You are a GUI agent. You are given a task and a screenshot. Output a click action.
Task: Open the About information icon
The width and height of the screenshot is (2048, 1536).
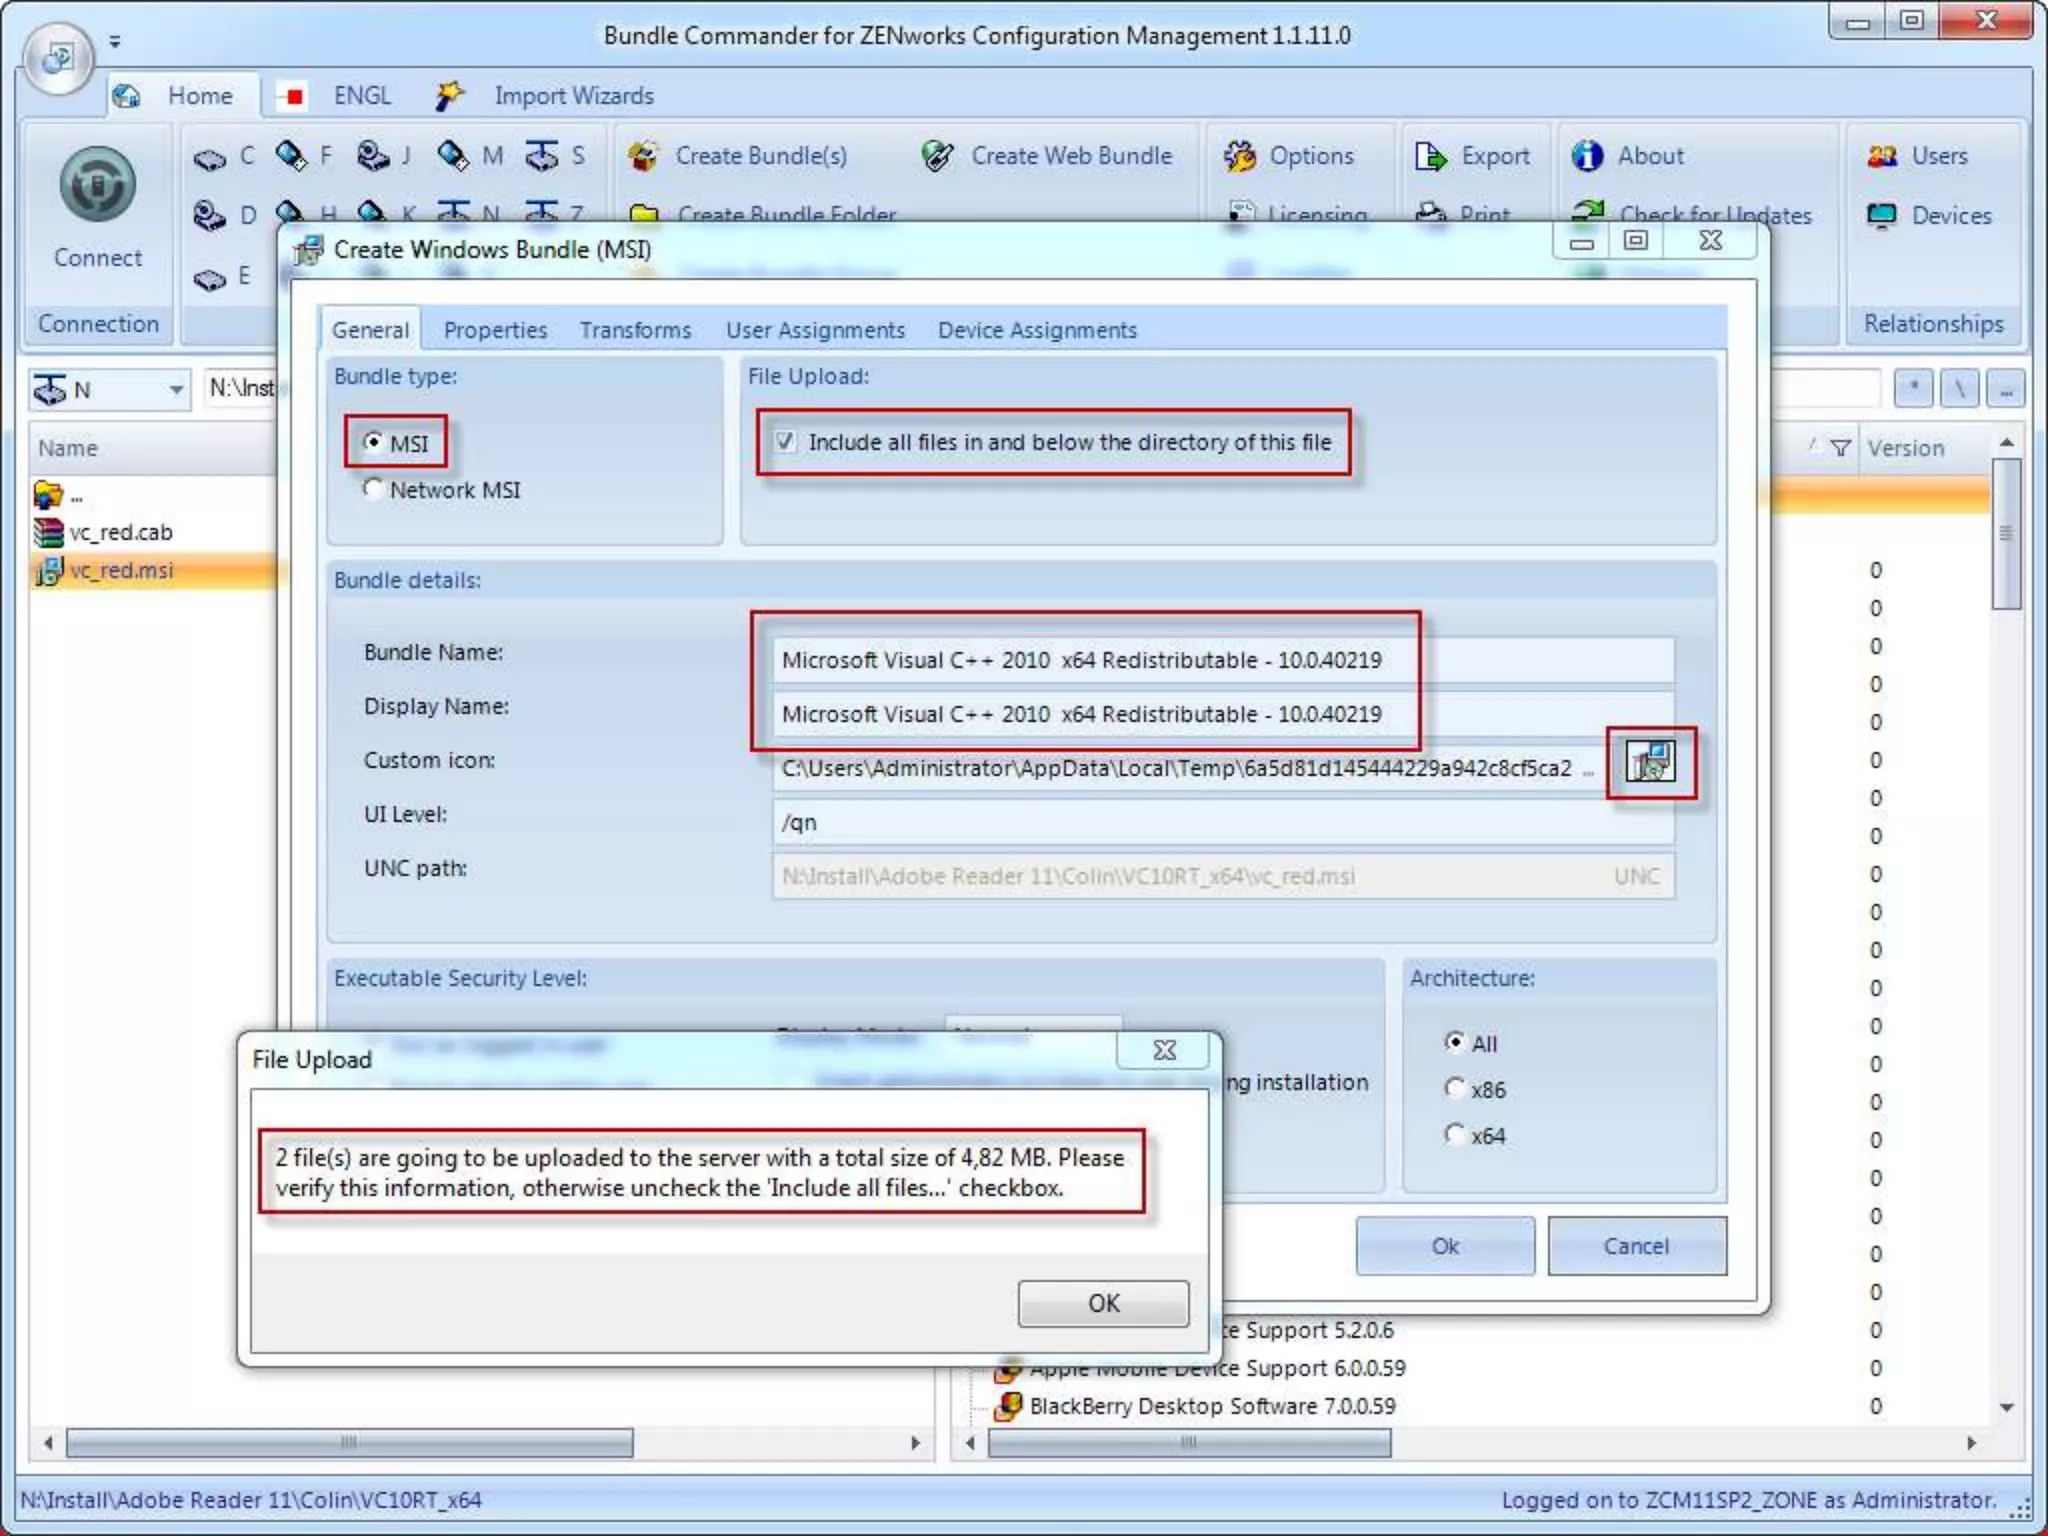[1587, 156]
